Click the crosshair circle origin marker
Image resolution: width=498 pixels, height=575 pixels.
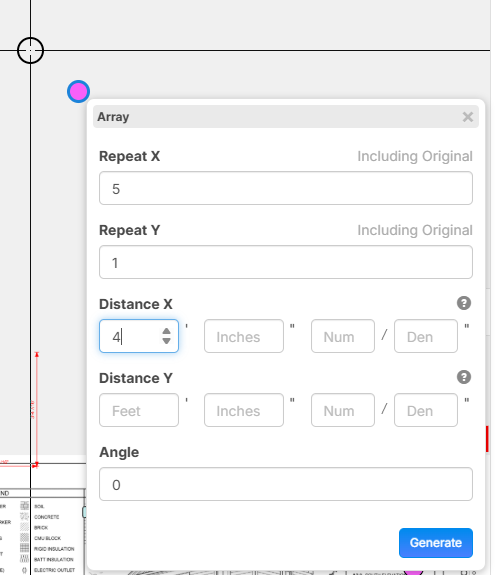pos(30,50)
